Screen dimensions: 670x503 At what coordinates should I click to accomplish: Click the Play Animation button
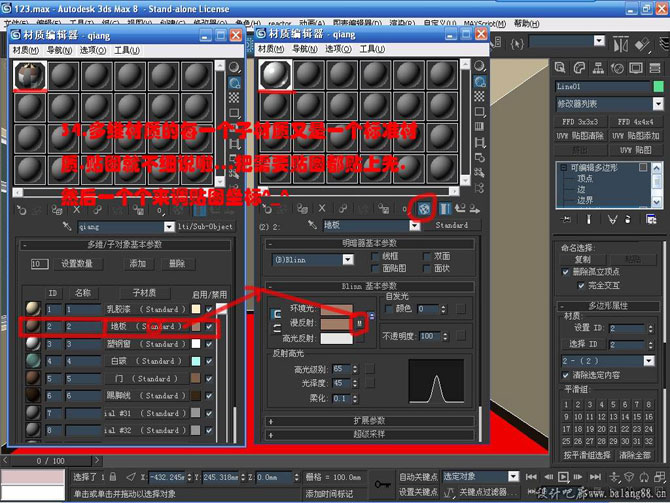pos(563,477)
